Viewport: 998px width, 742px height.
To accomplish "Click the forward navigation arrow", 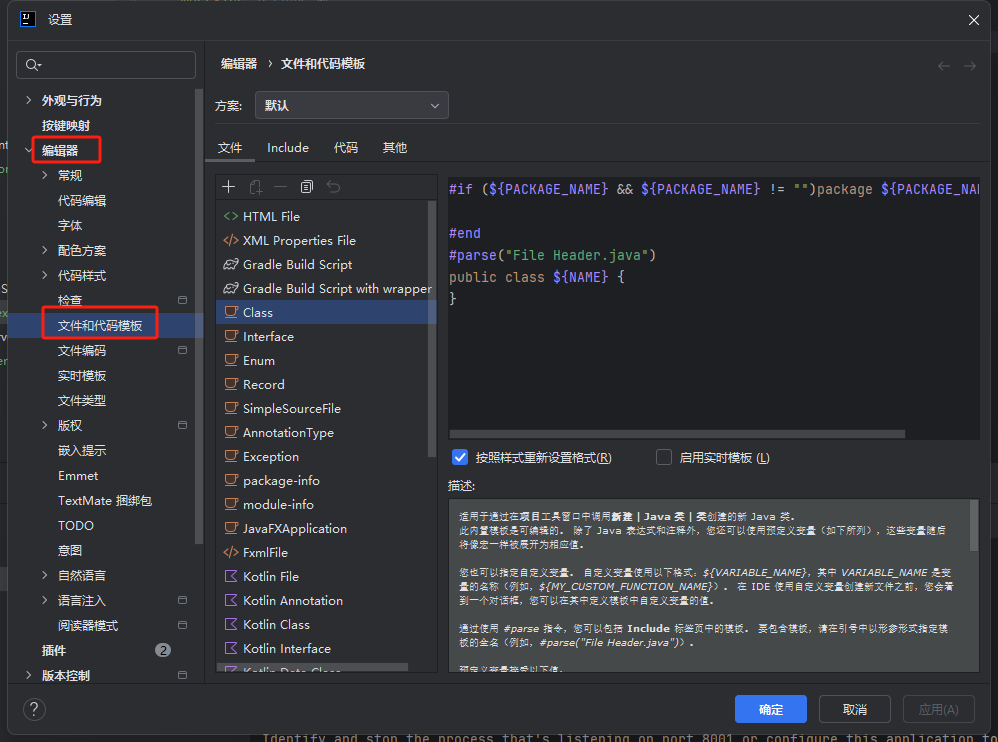I will (x=969, y=66).
